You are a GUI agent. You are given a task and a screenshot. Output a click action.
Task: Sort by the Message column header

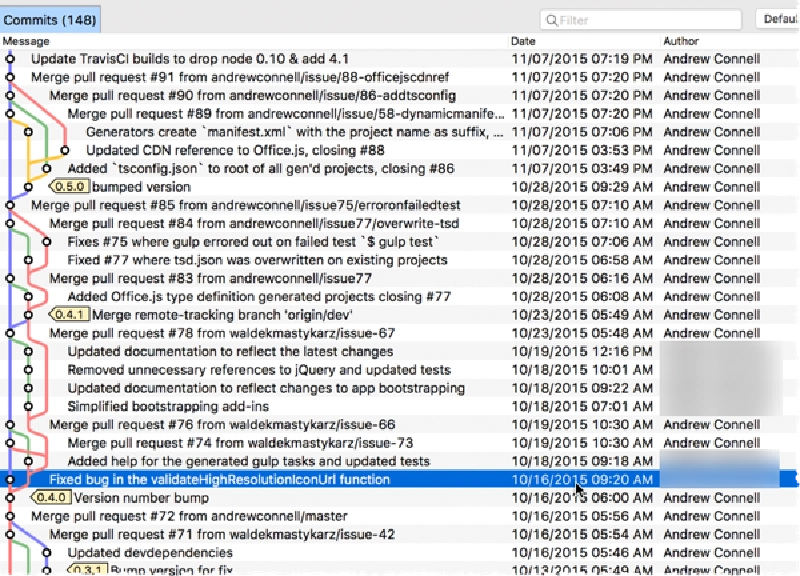(27, 41)
